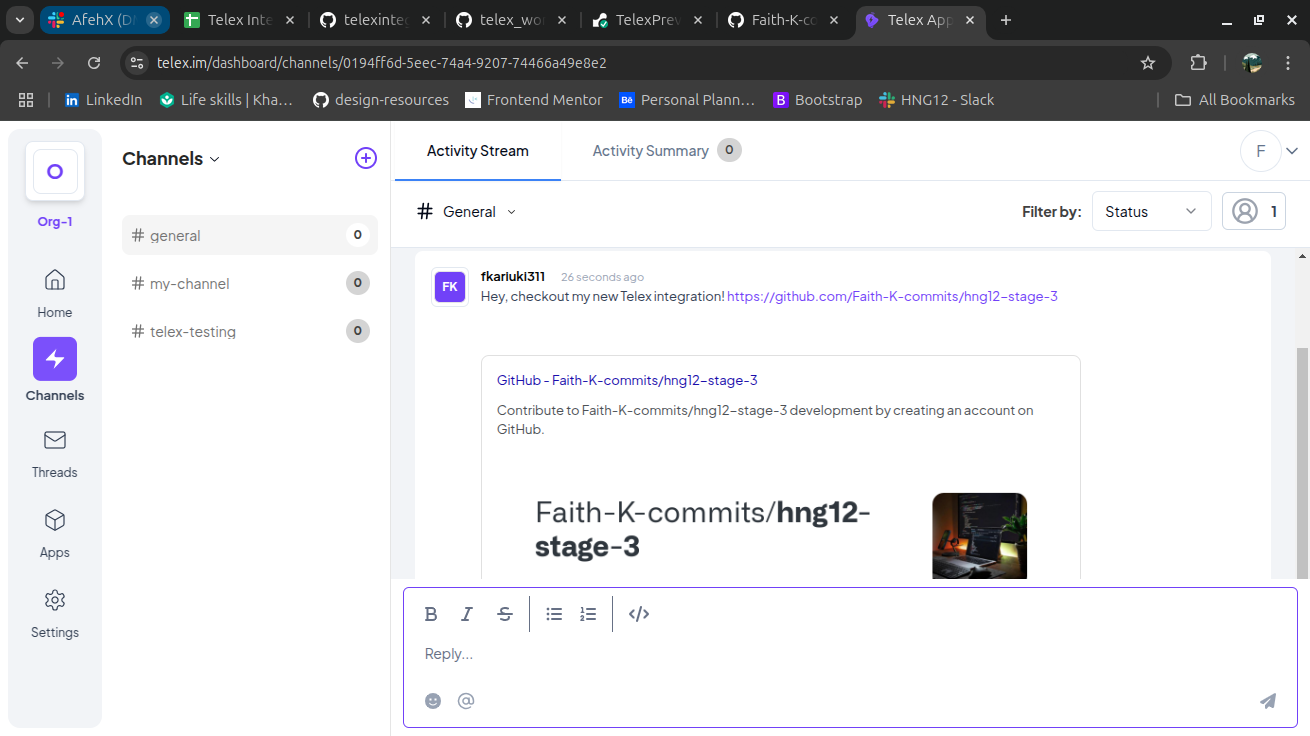Open Apps in the sidebar
The height and width of the screenshot is (736, 1310).
click(x=55, y=534)
